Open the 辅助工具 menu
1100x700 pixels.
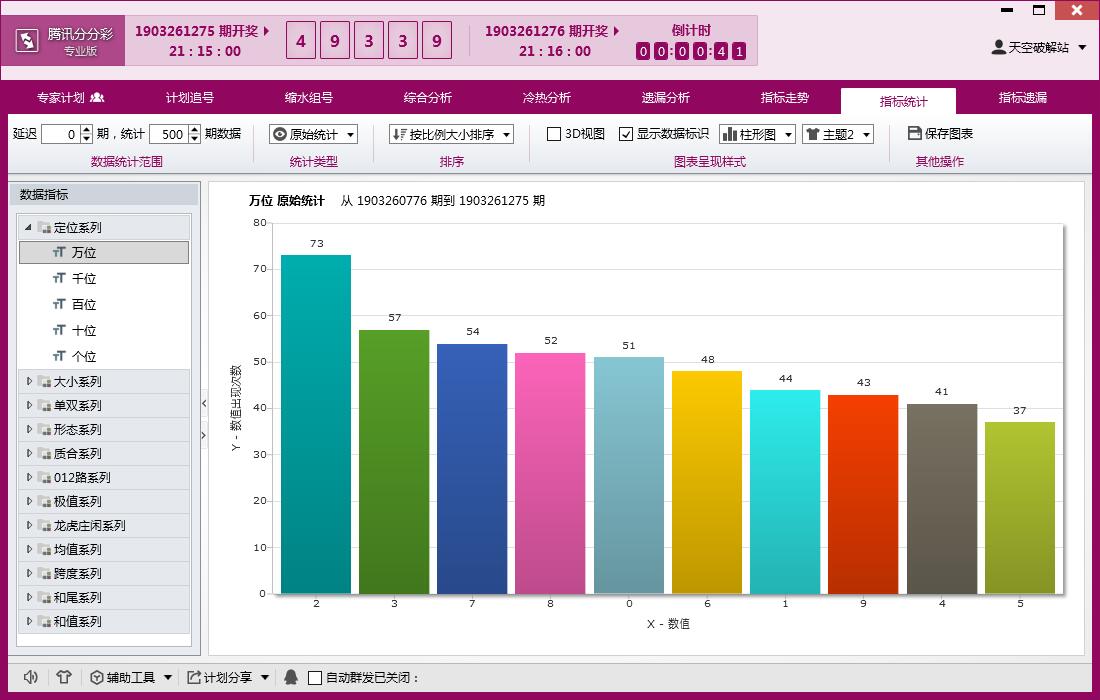[x=131, y=677]
